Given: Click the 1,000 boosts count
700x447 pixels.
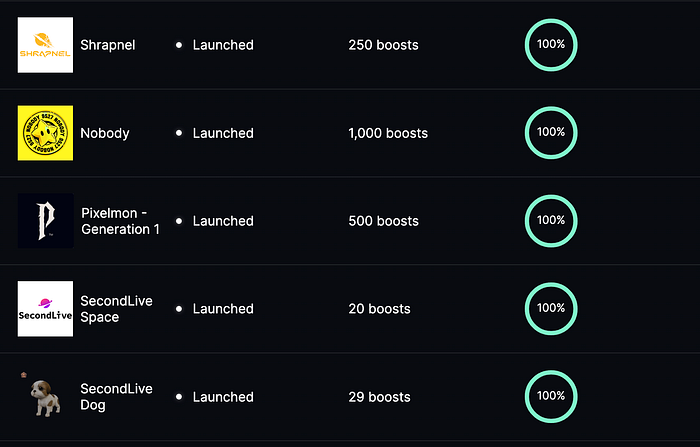Looking at the screenshot, I should point(388,133).
